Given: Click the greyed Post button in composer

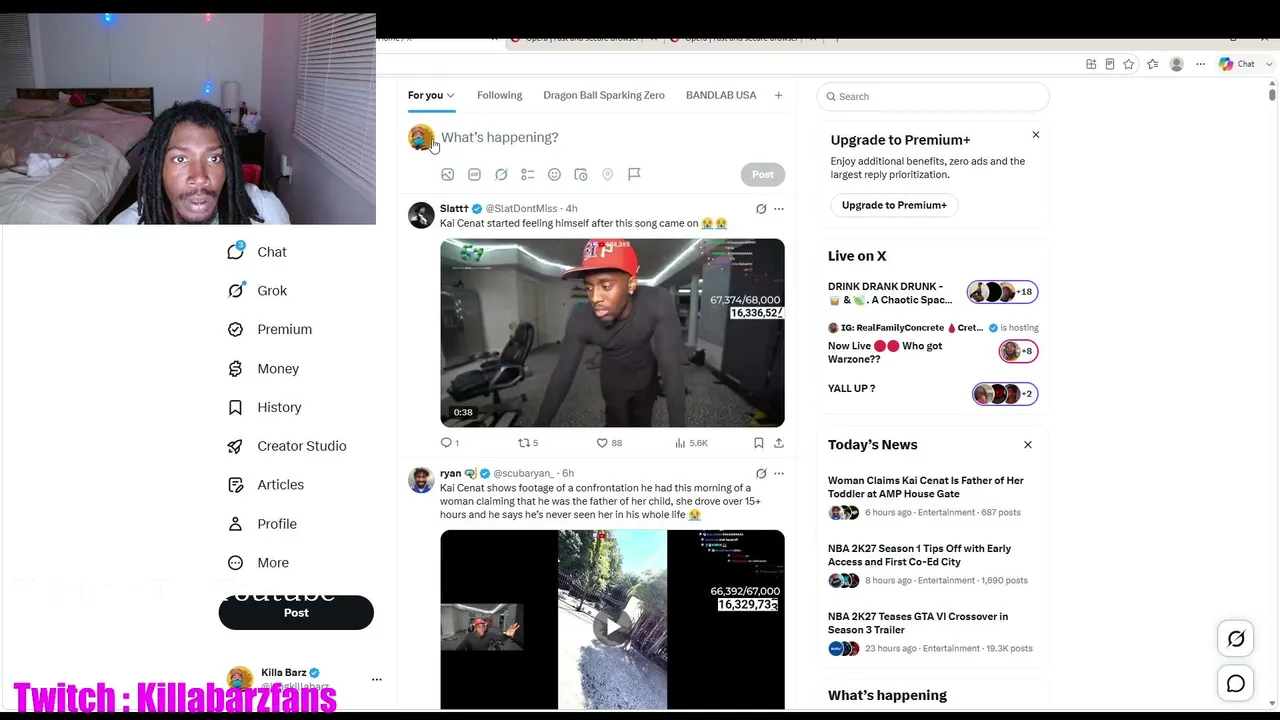Looking at the screenshot, I should (x=763, y=174).
